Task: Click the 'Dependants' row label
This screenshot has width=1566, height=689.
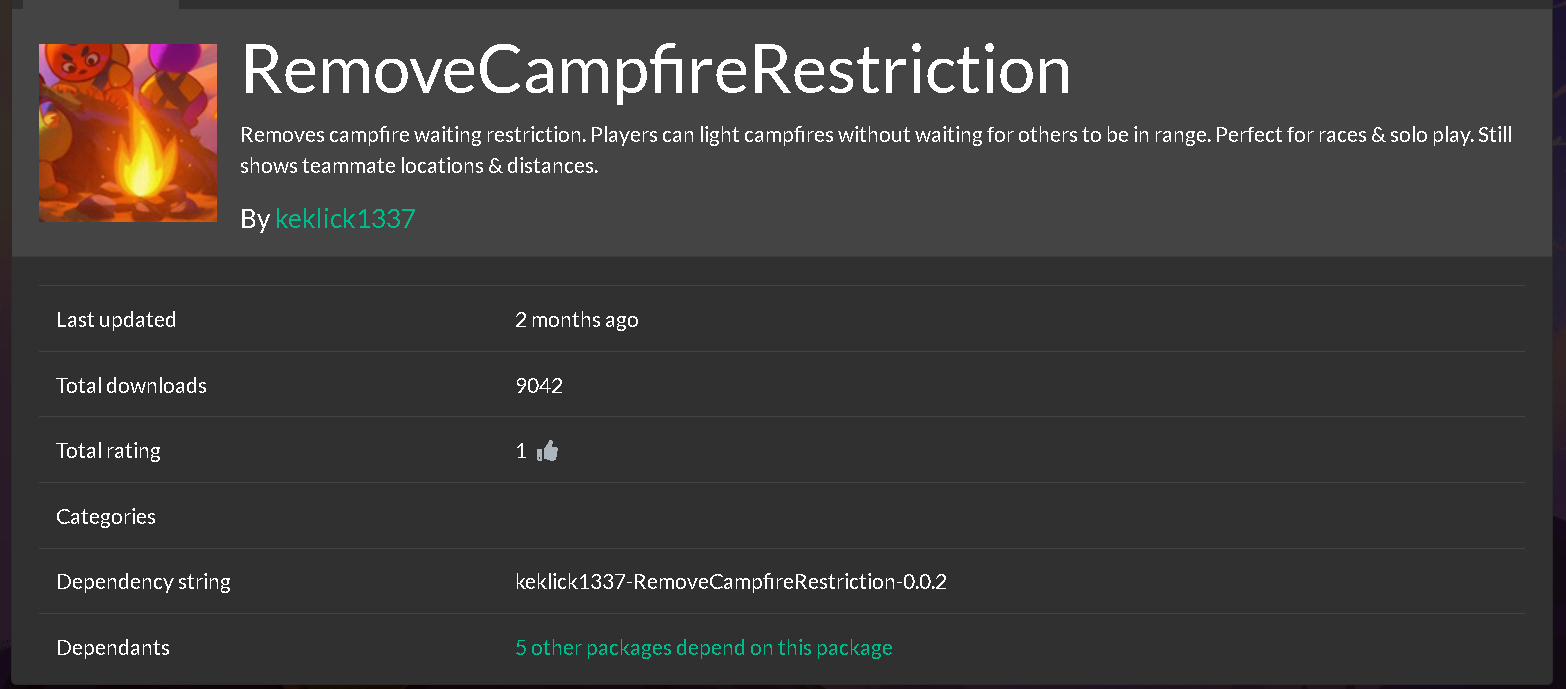Action: (x=113, y=648)
